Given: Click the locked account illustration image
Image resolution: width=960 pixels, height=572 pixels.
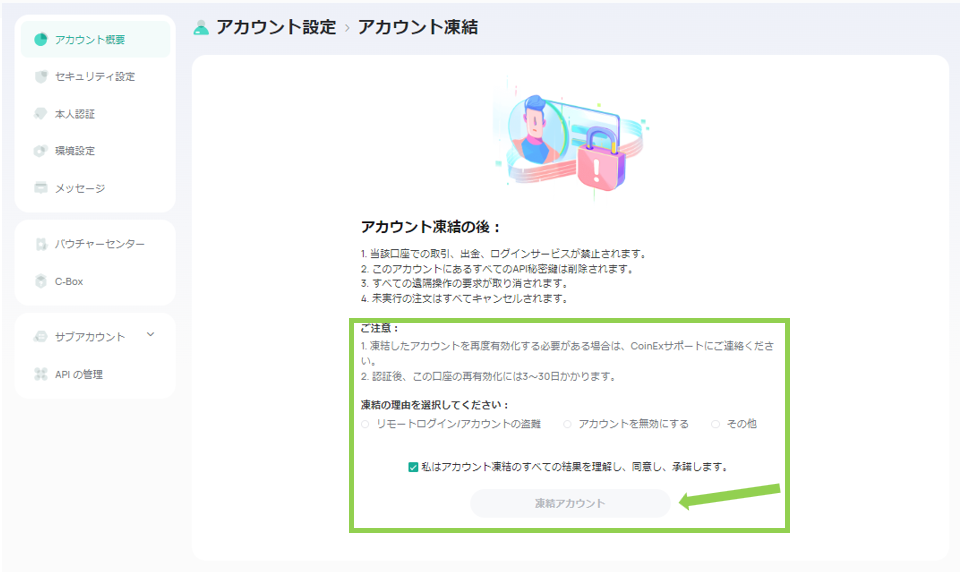Looking at the screenshot, I should pos(570,142).
